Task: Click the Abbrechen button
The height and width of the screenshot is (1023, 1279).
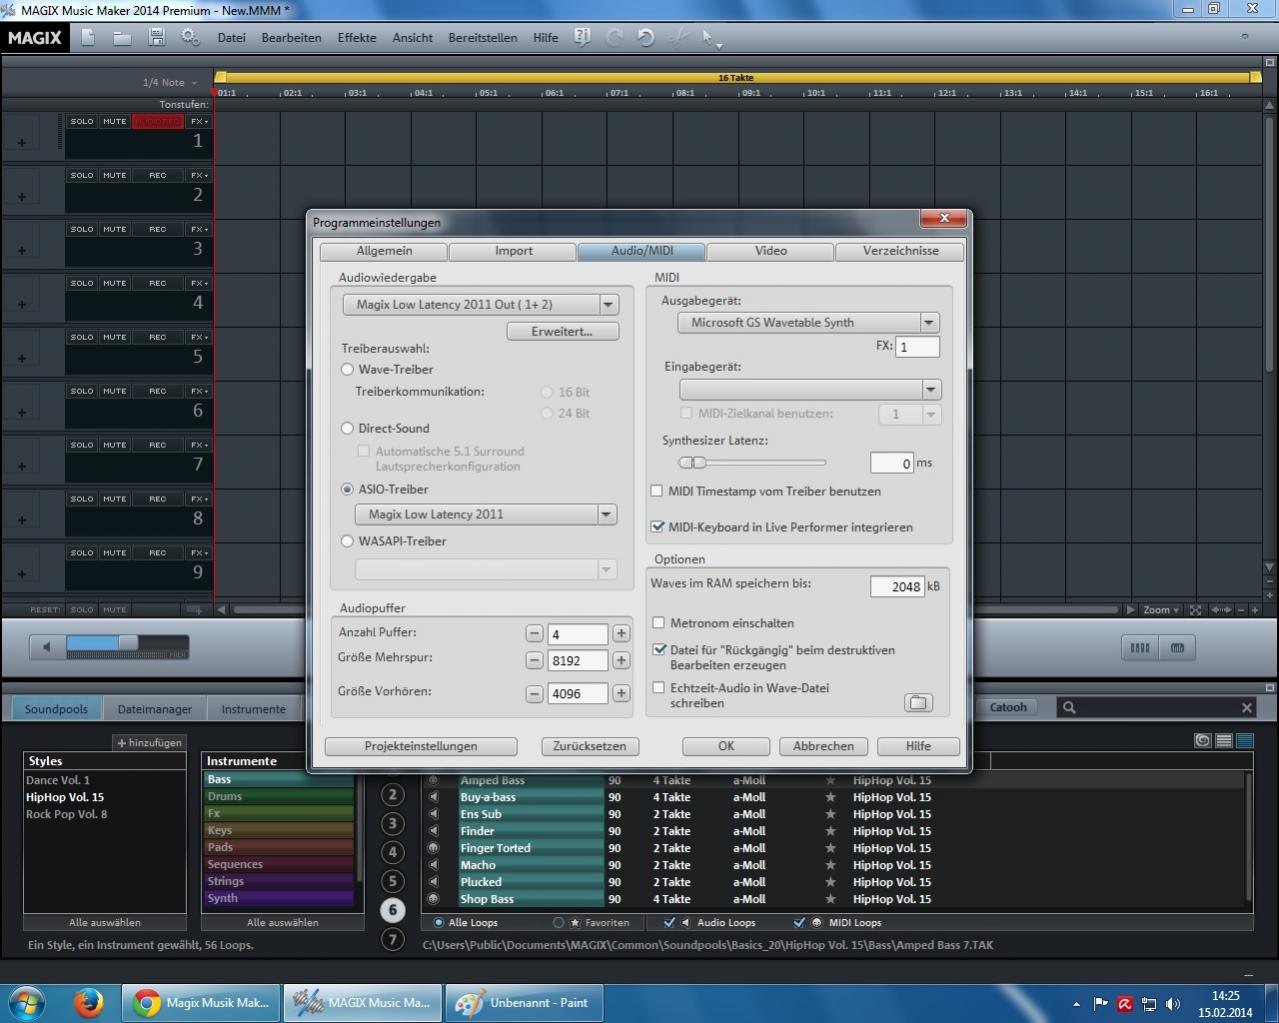Action: tap(823, 746)
